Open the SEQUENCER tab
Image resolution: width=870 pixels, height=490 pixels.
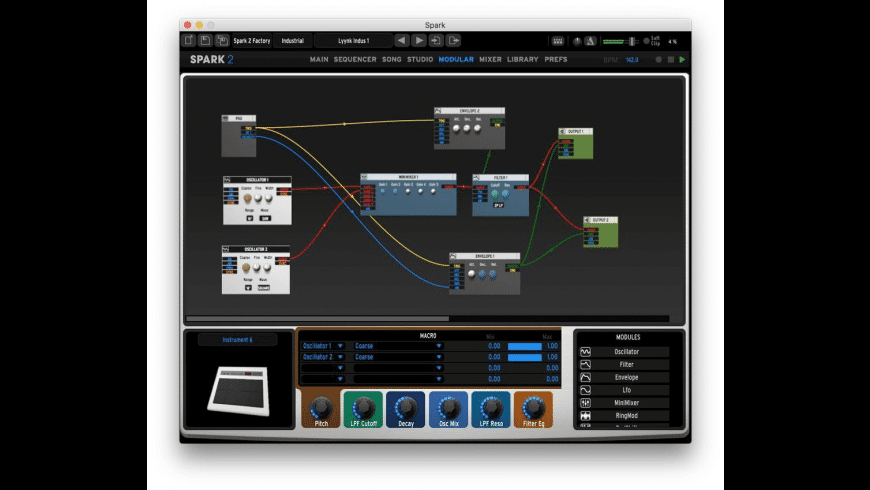coord(355,59)
